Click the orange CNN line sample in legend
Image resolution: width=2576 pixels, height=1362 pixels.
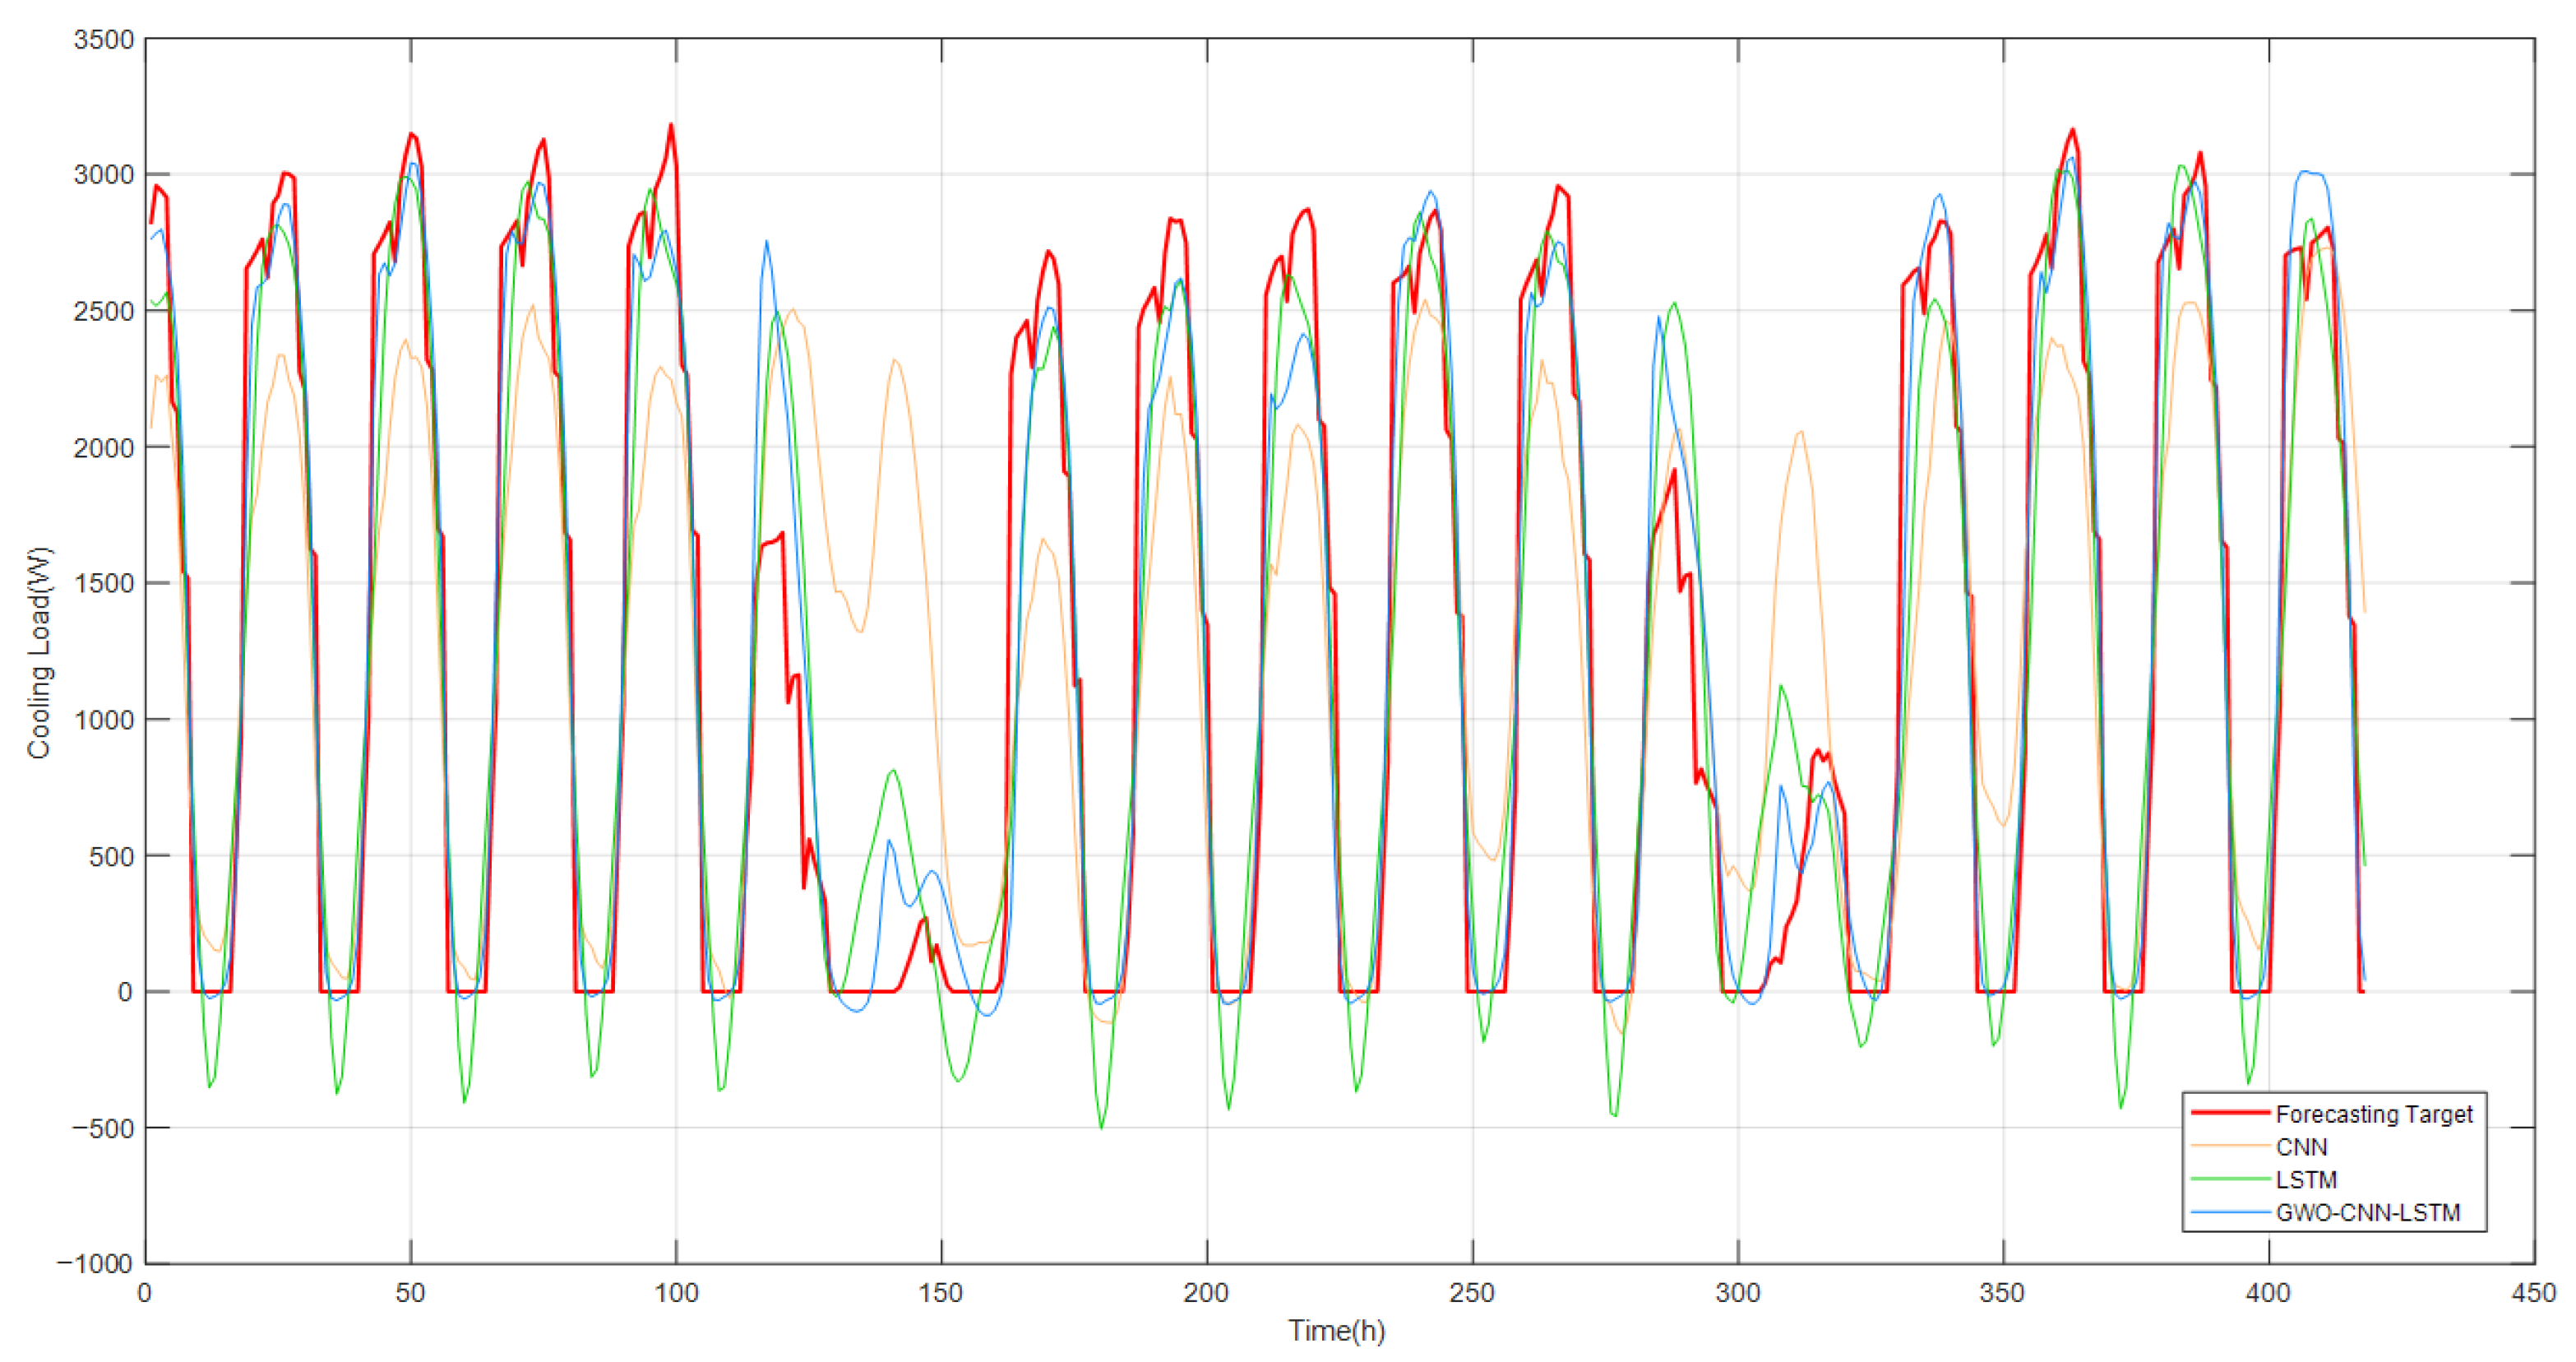point(2230,1146)
